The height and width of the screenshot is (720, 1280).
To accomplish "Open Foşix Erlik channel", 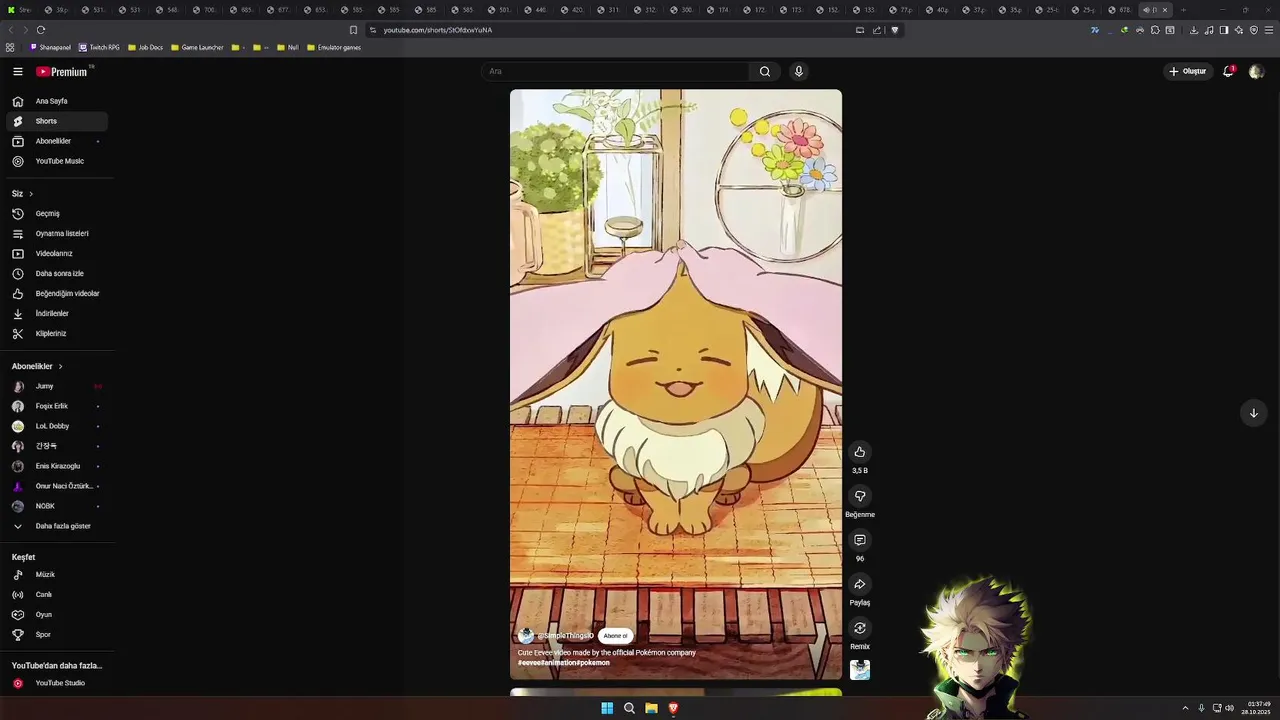I will (57, 406).
